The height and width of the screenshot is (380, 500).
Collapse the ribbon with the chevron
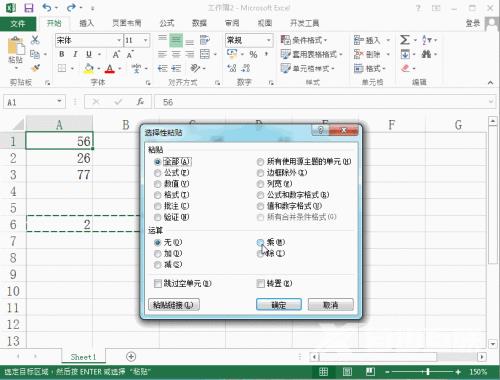pos(490,82)
